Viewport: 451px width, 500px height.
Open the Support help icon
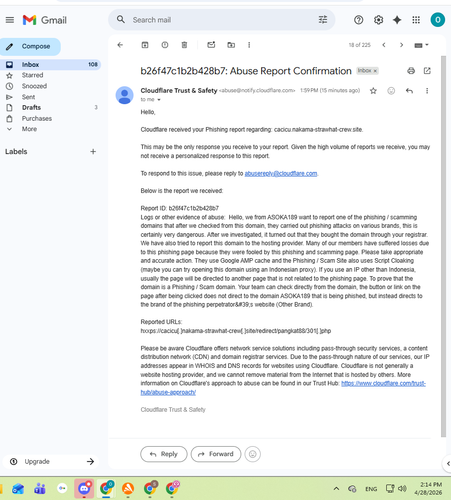coord(358,20)
